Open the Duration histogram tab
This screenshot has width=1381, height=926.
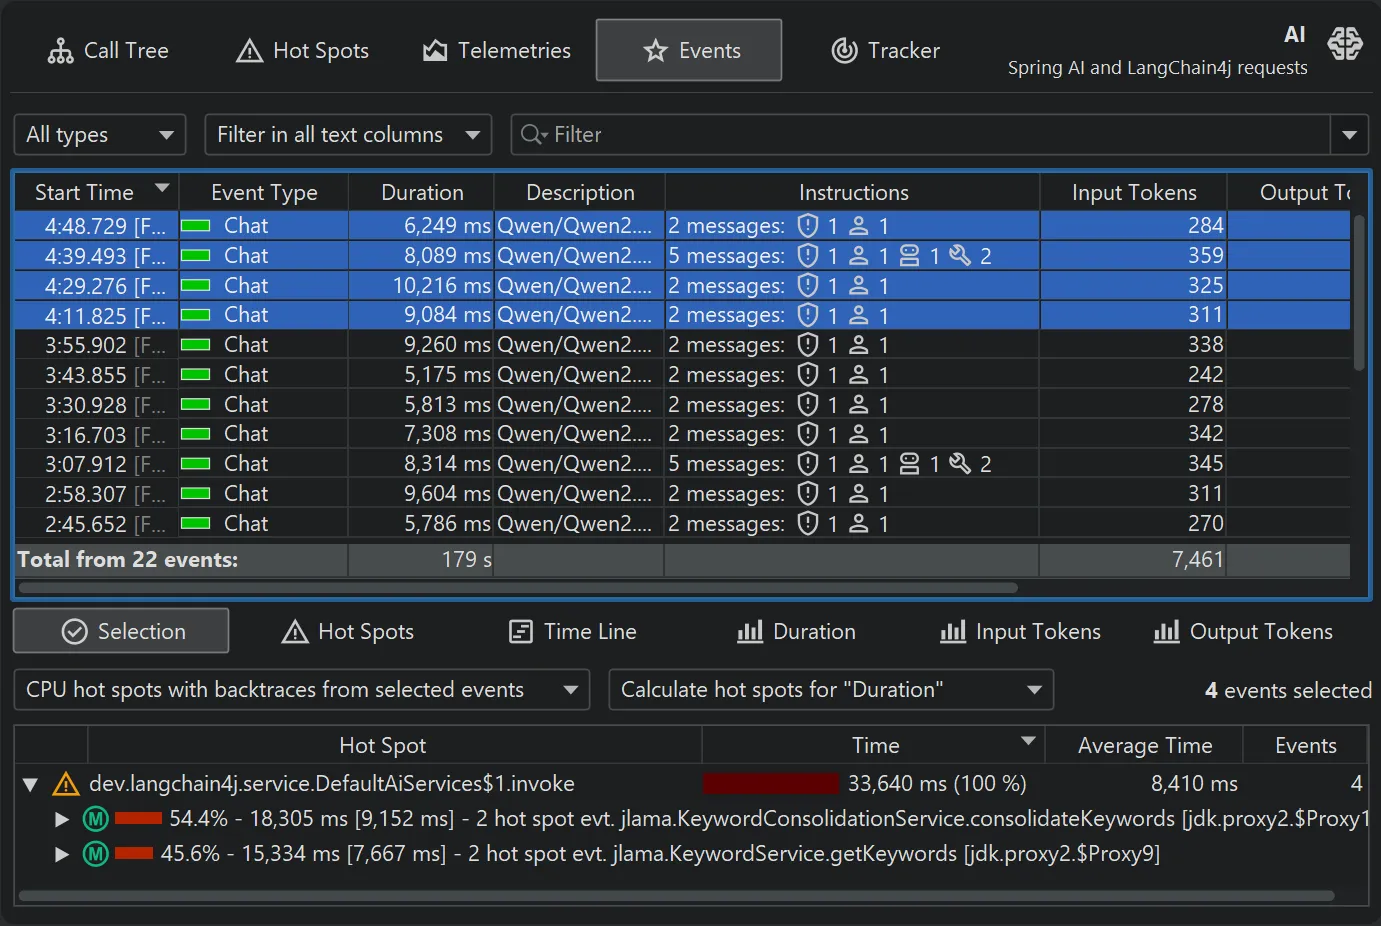(796, 631)
